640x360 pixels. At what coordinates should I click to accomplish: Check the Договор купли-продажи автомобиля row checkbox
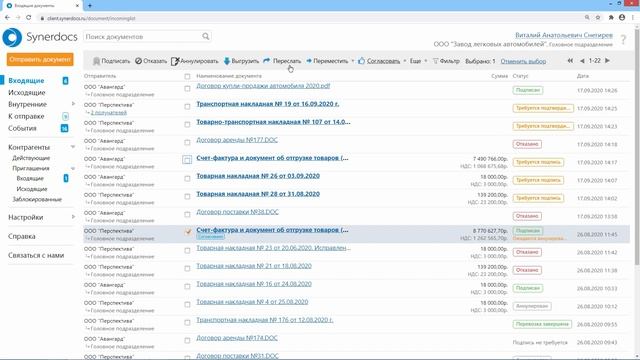187,89
